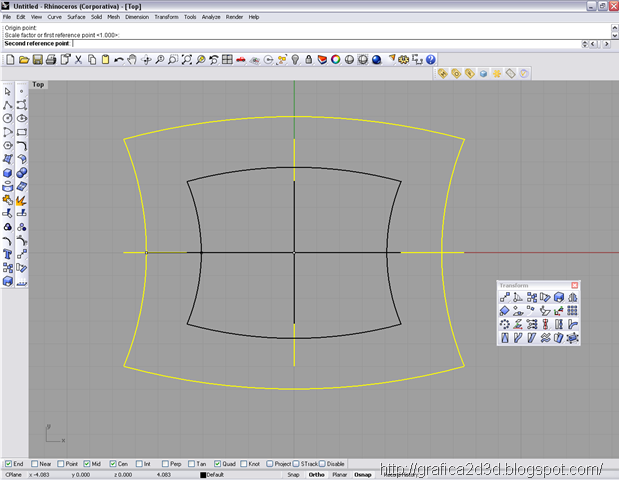This screenshot has height=480, width=619.
Task: Open the Transform menu
Action: point(166,17)
